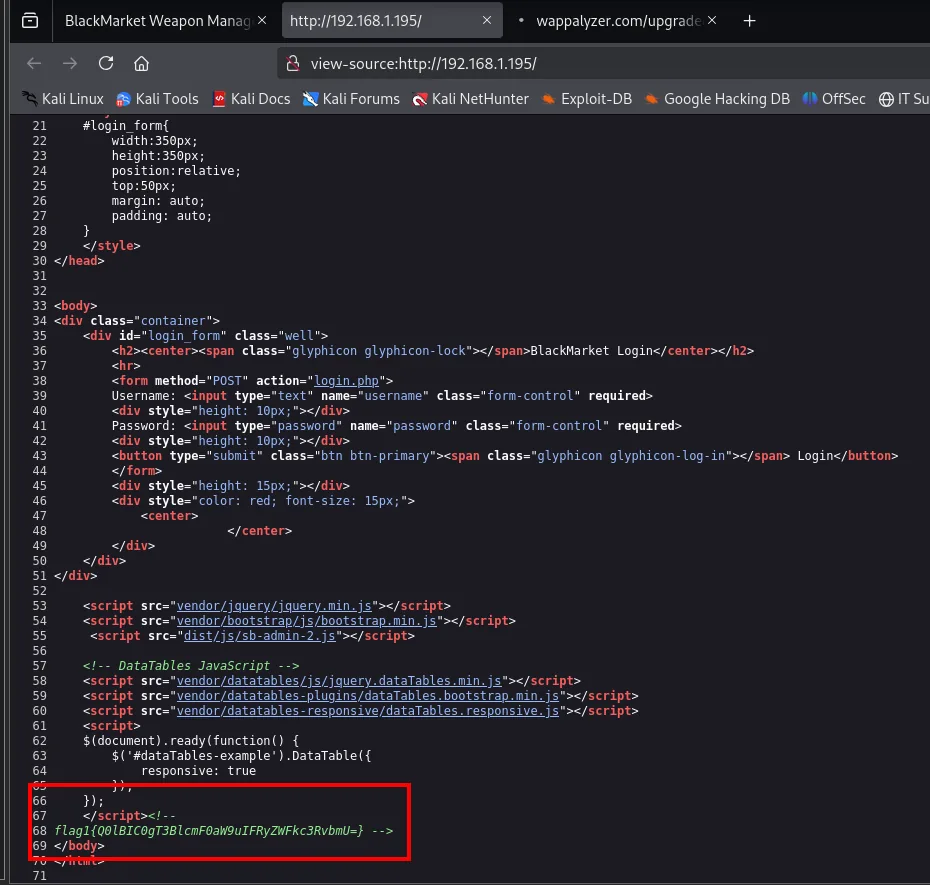Screen dimensions: 930x885
Task: Go to the browser home page
Action: [x=141, y=63]
